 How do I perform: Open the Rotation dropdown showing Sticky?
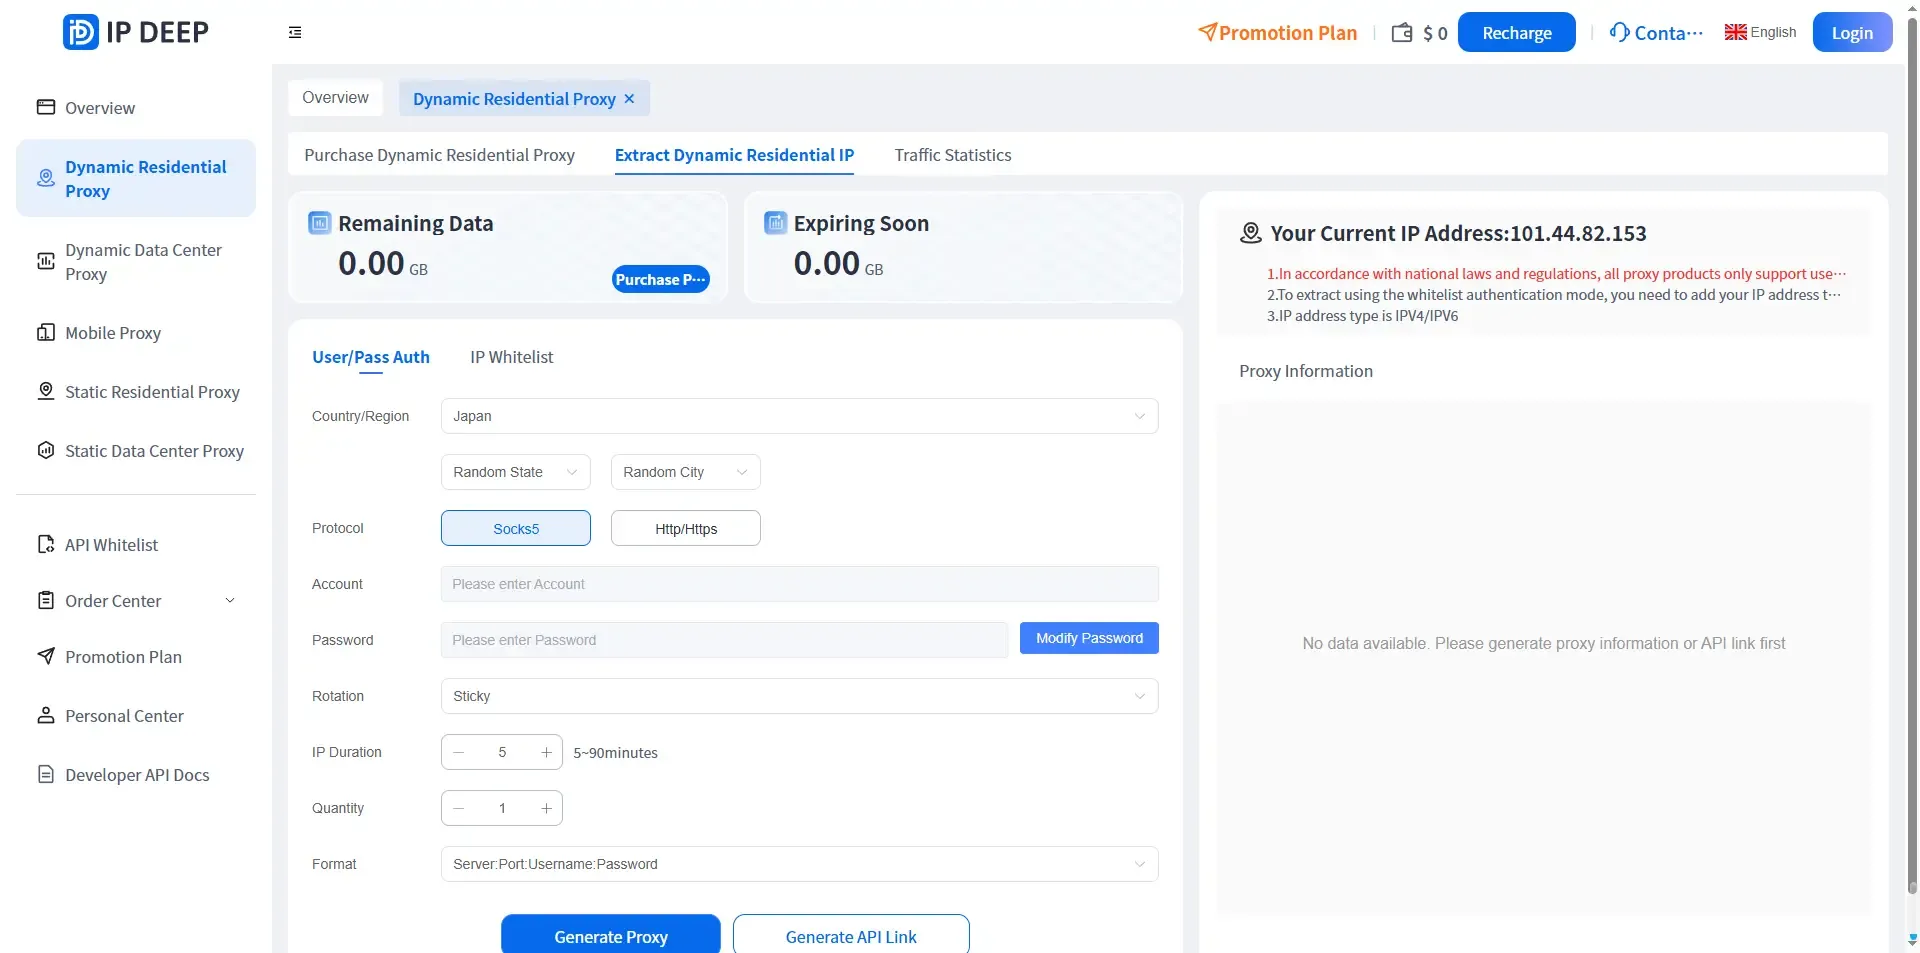coord(800,696)
